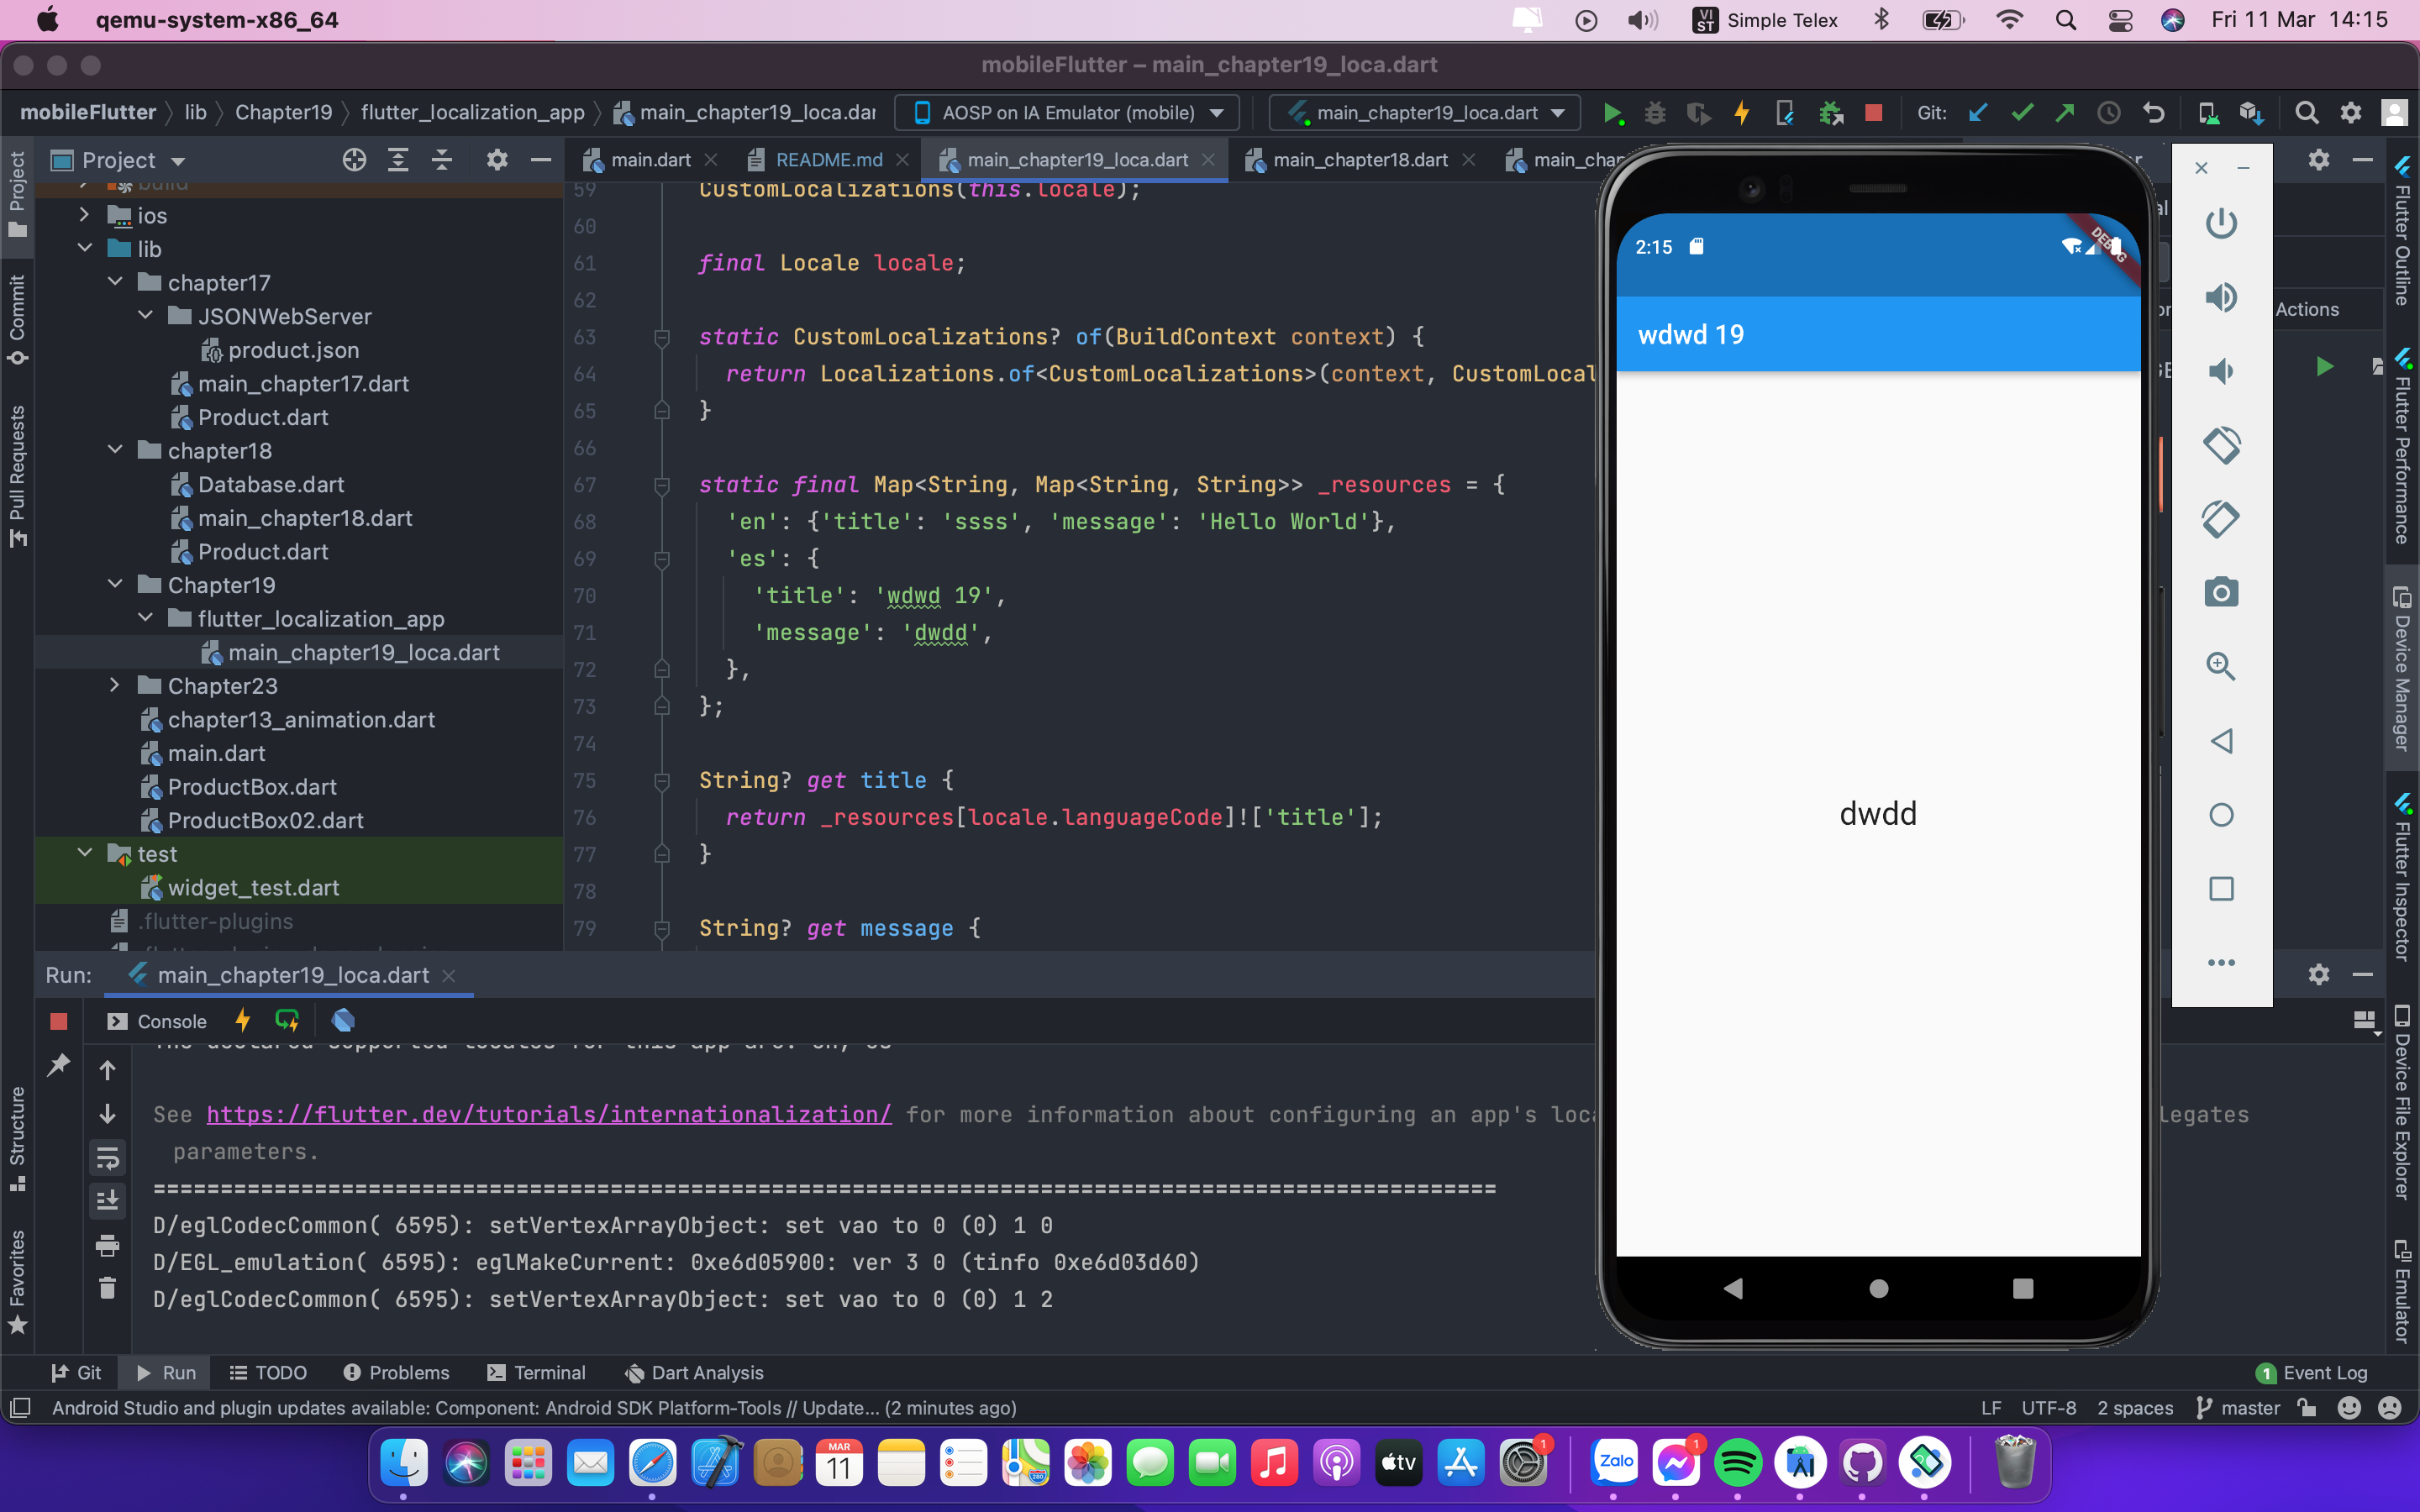The image size is (2420, 1512).
Task: Rotate emulator left
Action: tap(2221, 445)
